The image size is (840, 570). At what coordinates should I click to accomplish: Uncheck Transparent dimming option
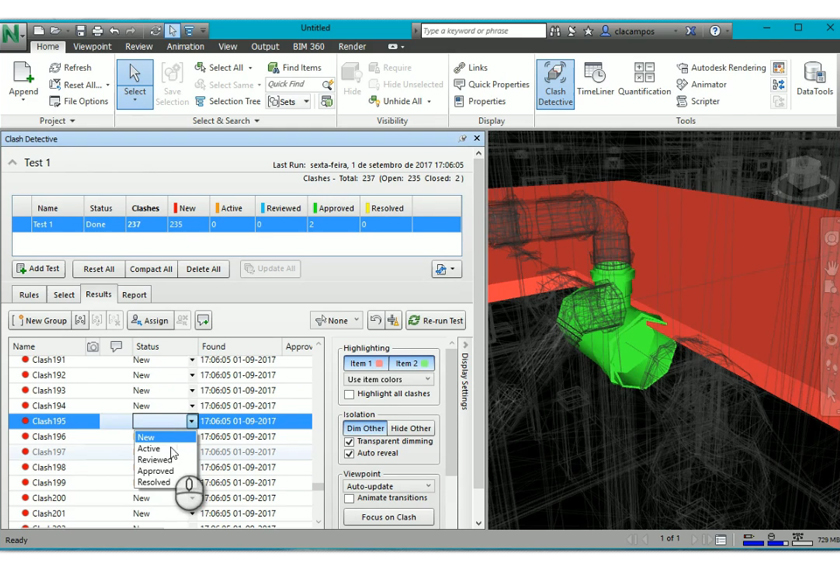click(350, 441)
